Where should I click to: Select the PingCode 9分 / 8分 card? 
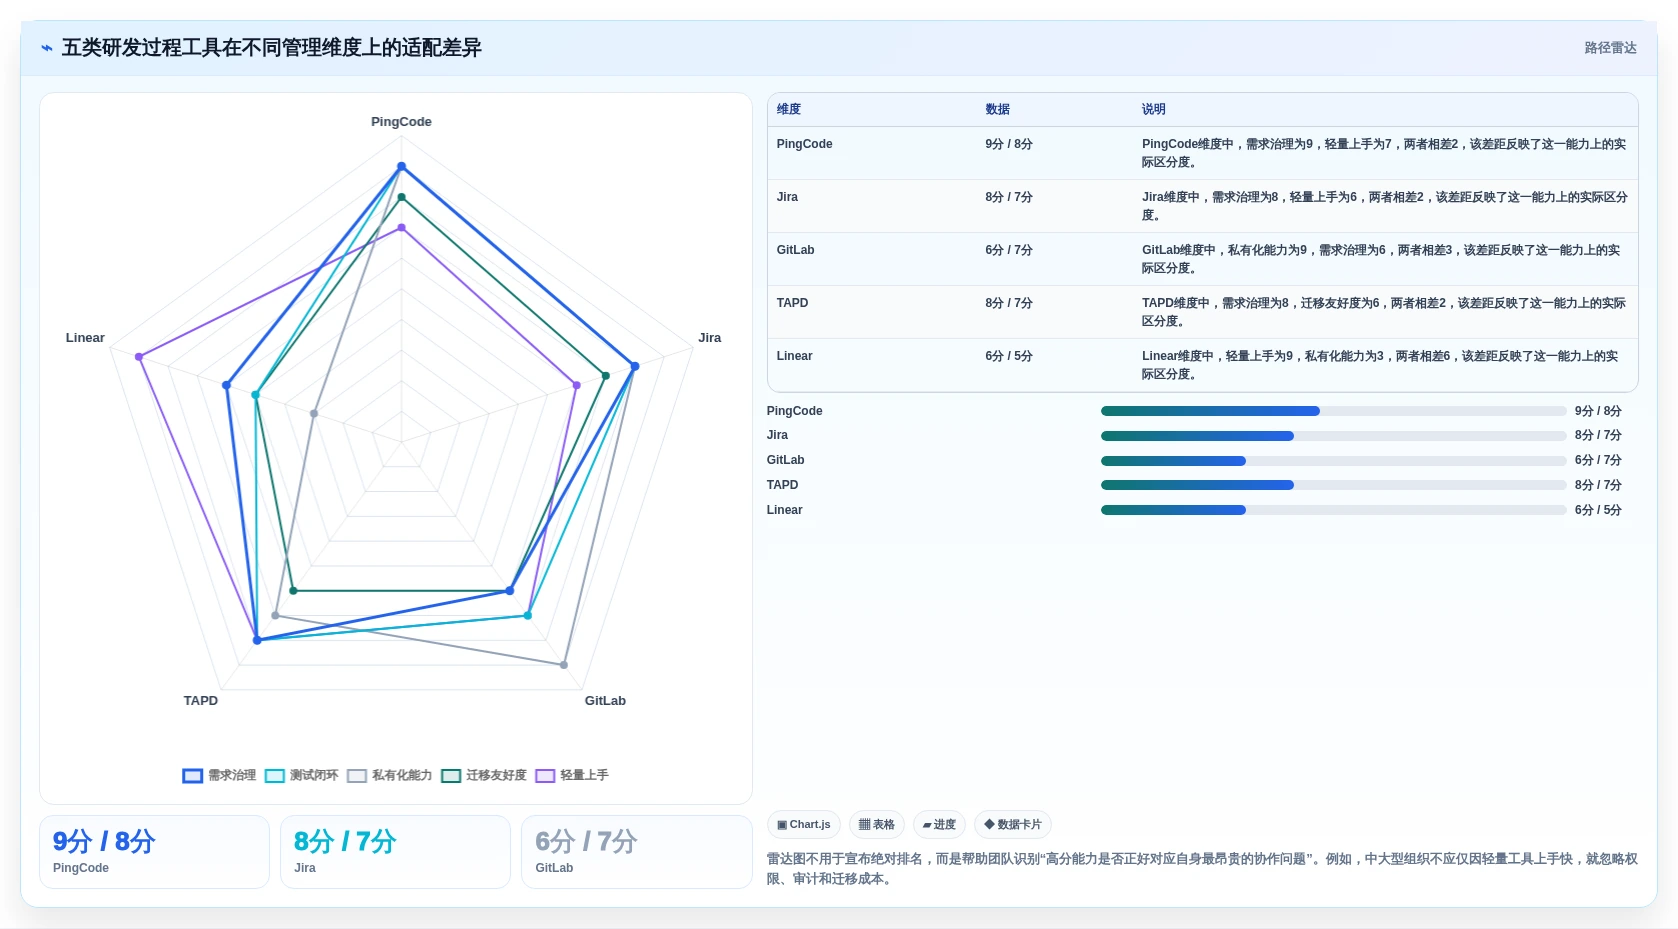[154, 852]
